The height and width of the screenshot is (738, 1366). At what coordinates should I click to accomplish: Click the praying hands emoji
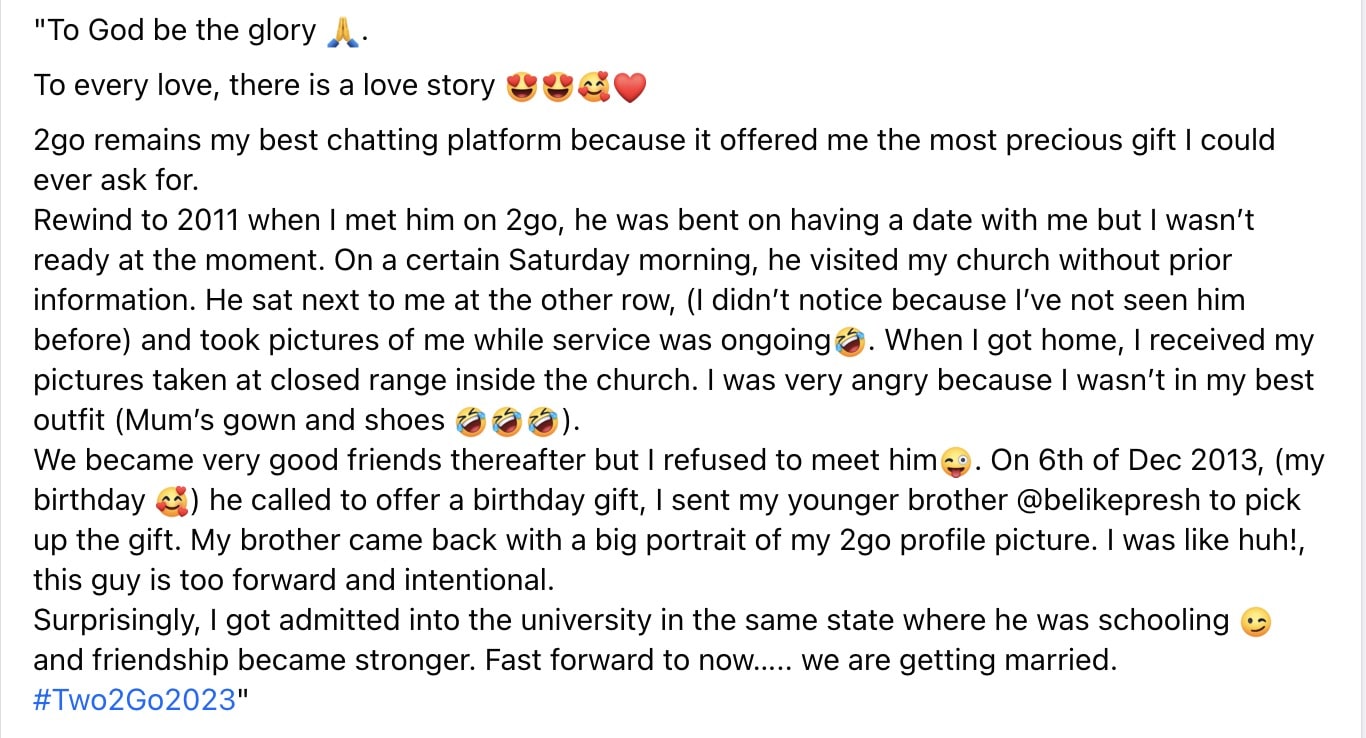[x=342, y=31]
